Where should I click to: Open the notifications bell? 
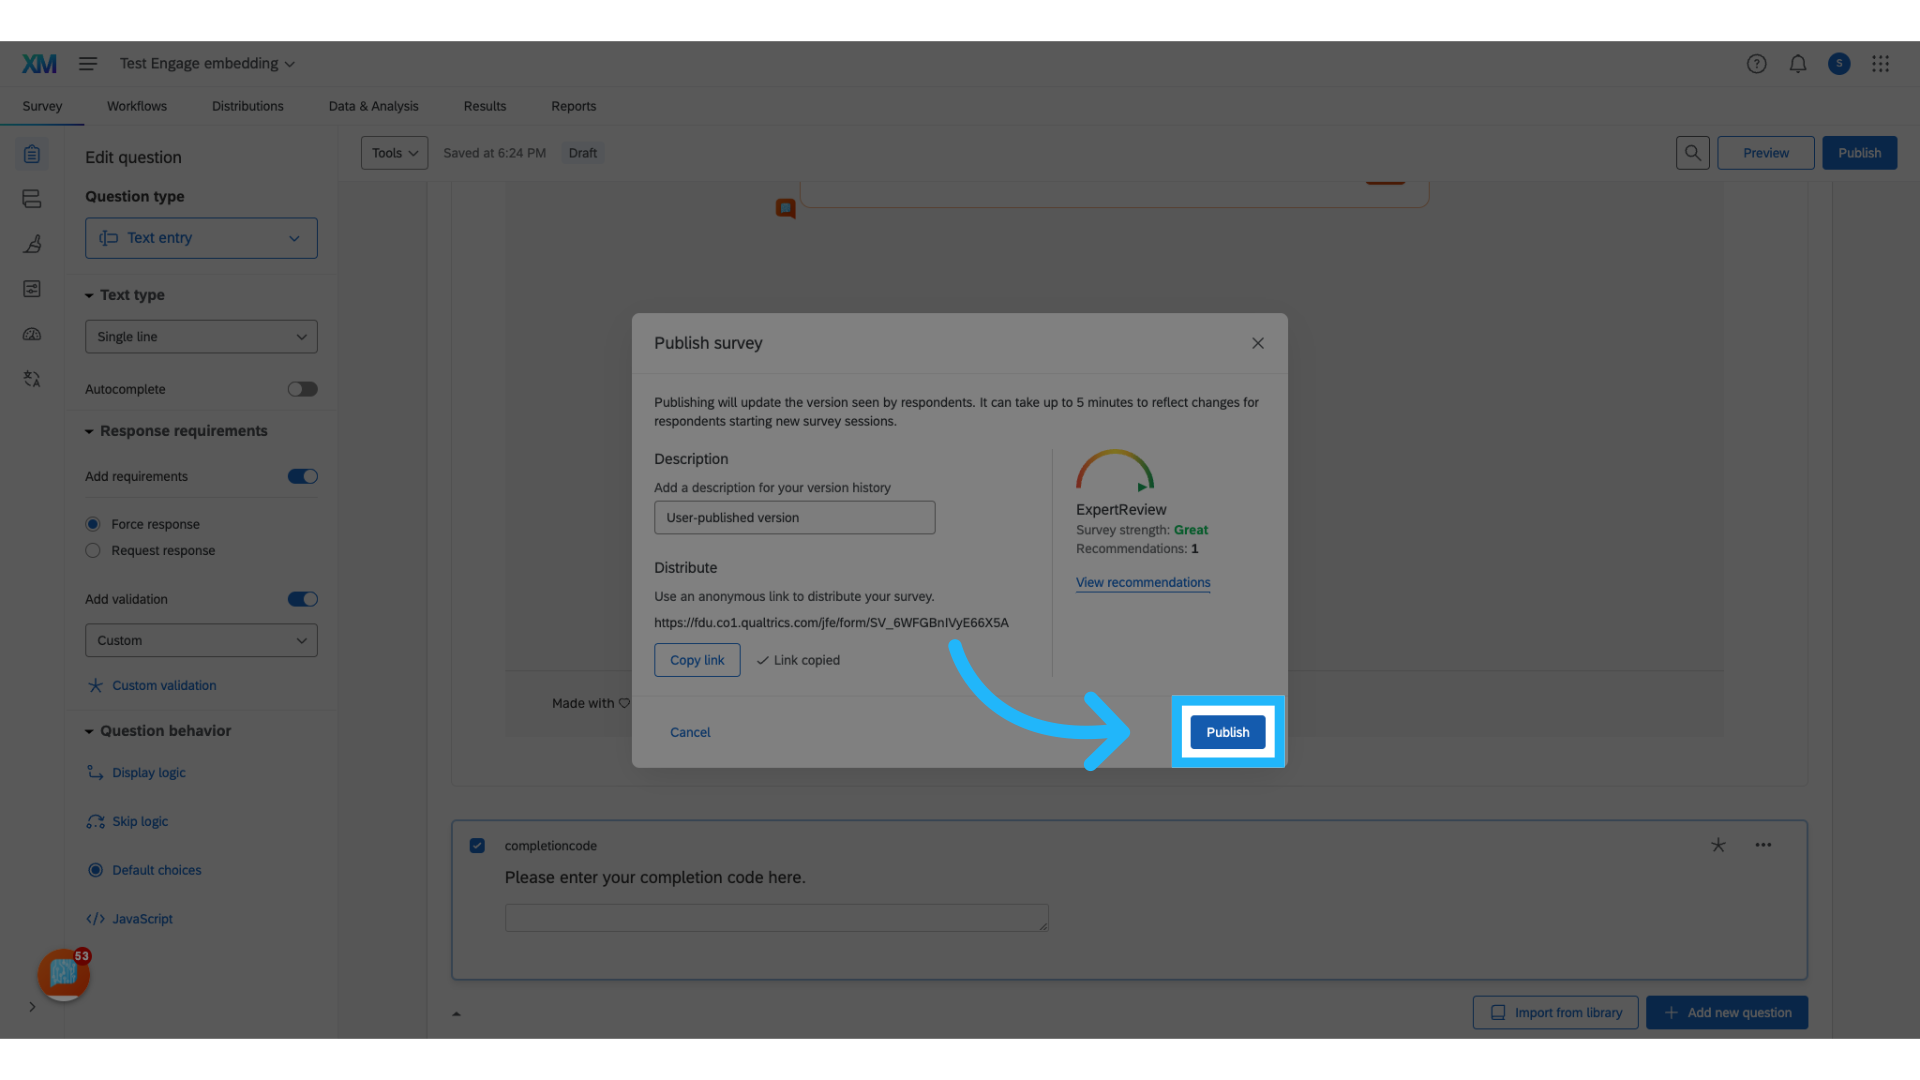pos(1798,64)
